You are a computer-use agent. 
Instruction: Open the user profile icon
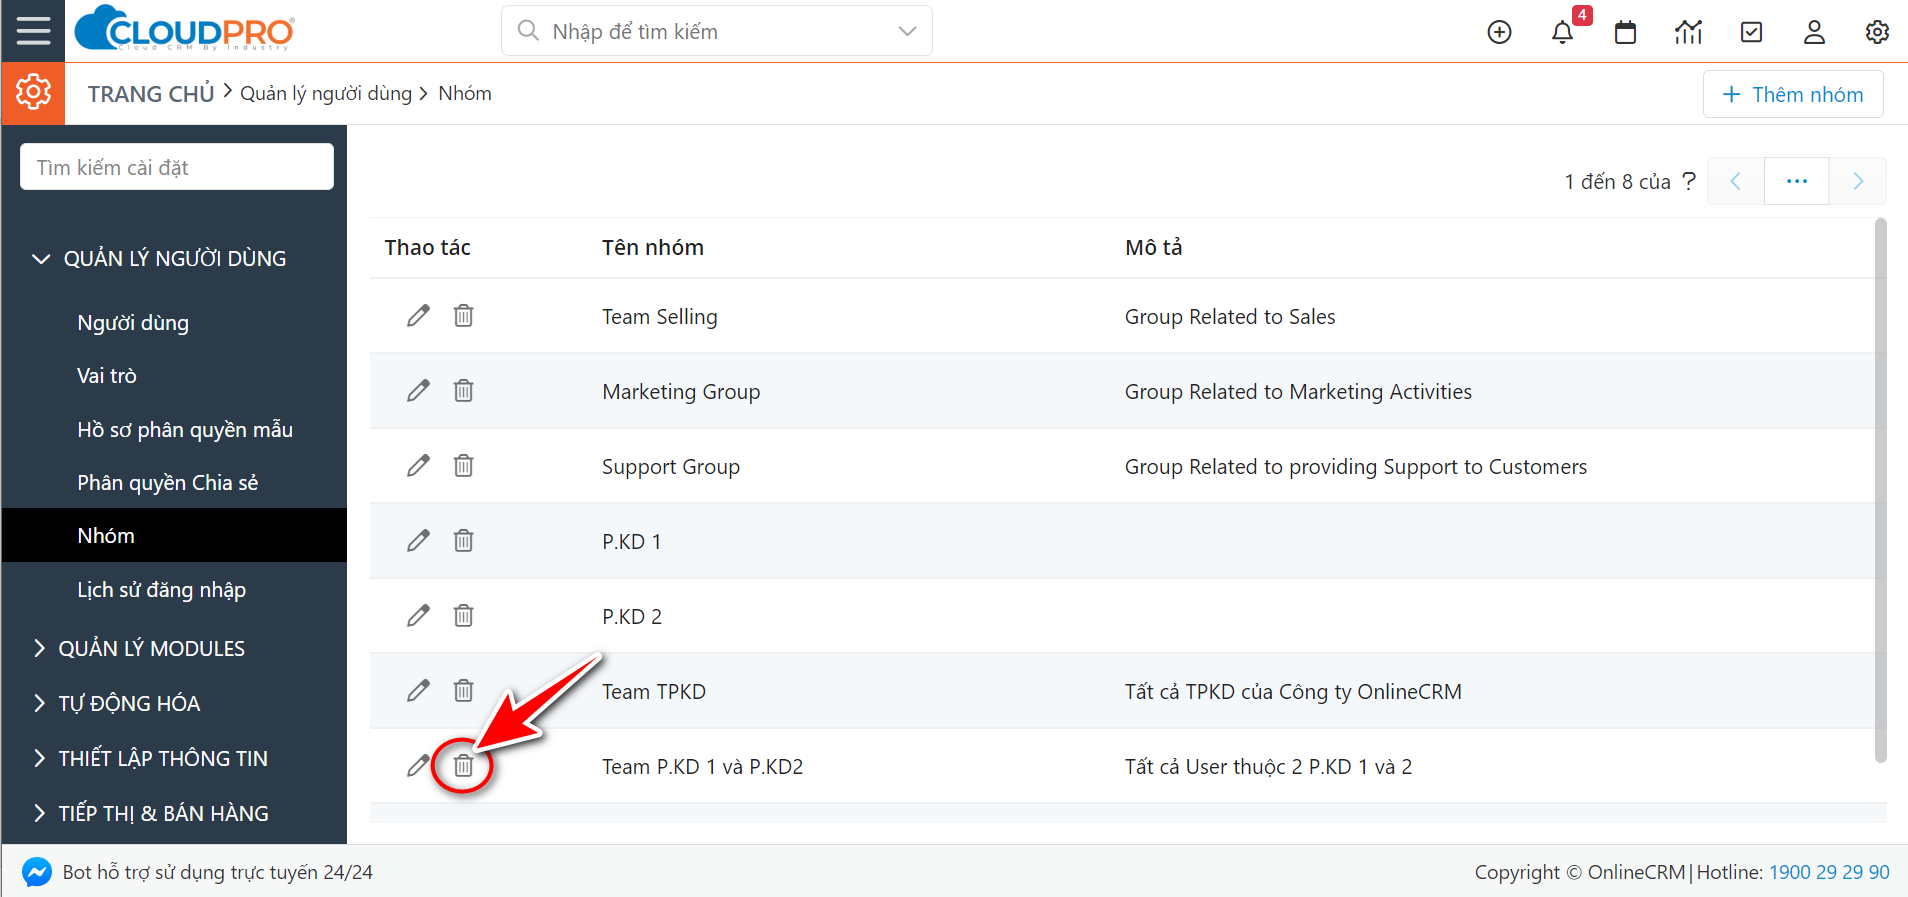click(x=1814, y=32)
